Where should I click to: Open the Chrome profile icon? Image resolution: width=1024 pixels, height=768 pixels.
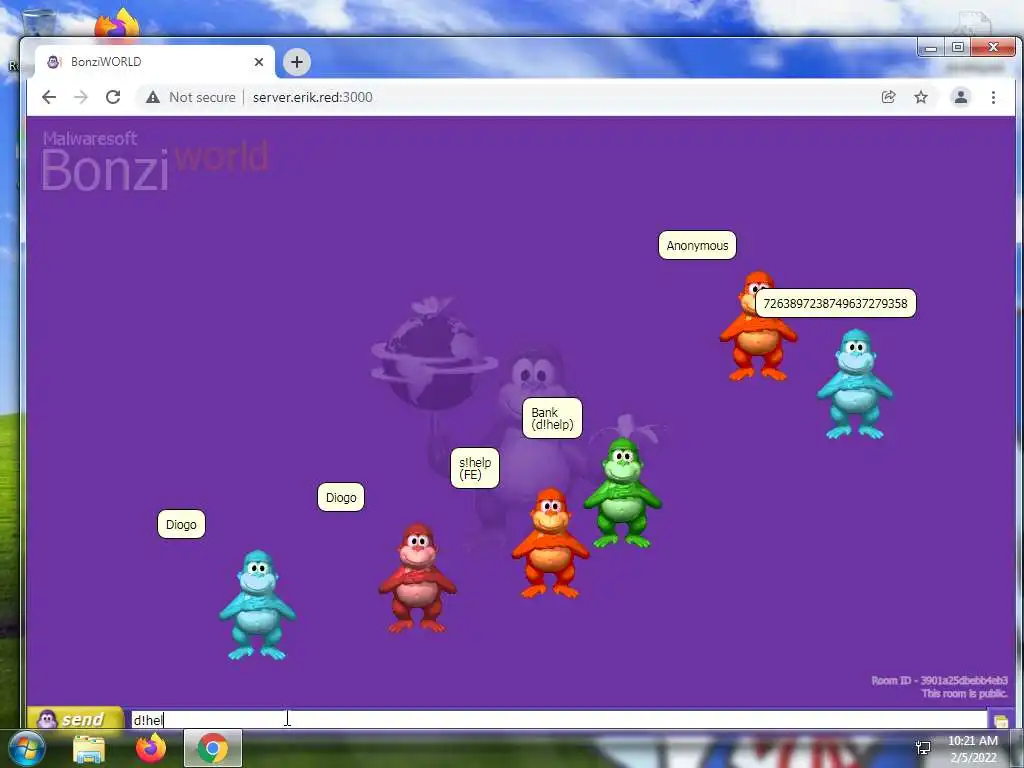click(961, 97)
